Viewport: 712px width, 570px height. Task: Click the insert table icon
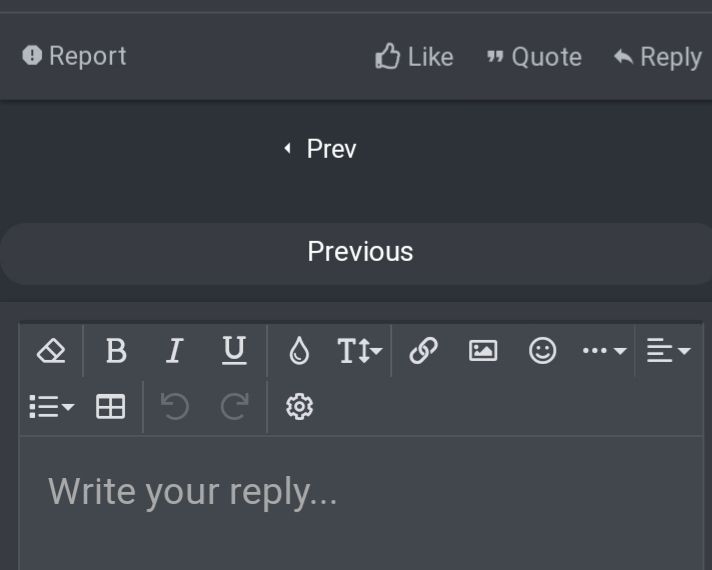[110, 407]
